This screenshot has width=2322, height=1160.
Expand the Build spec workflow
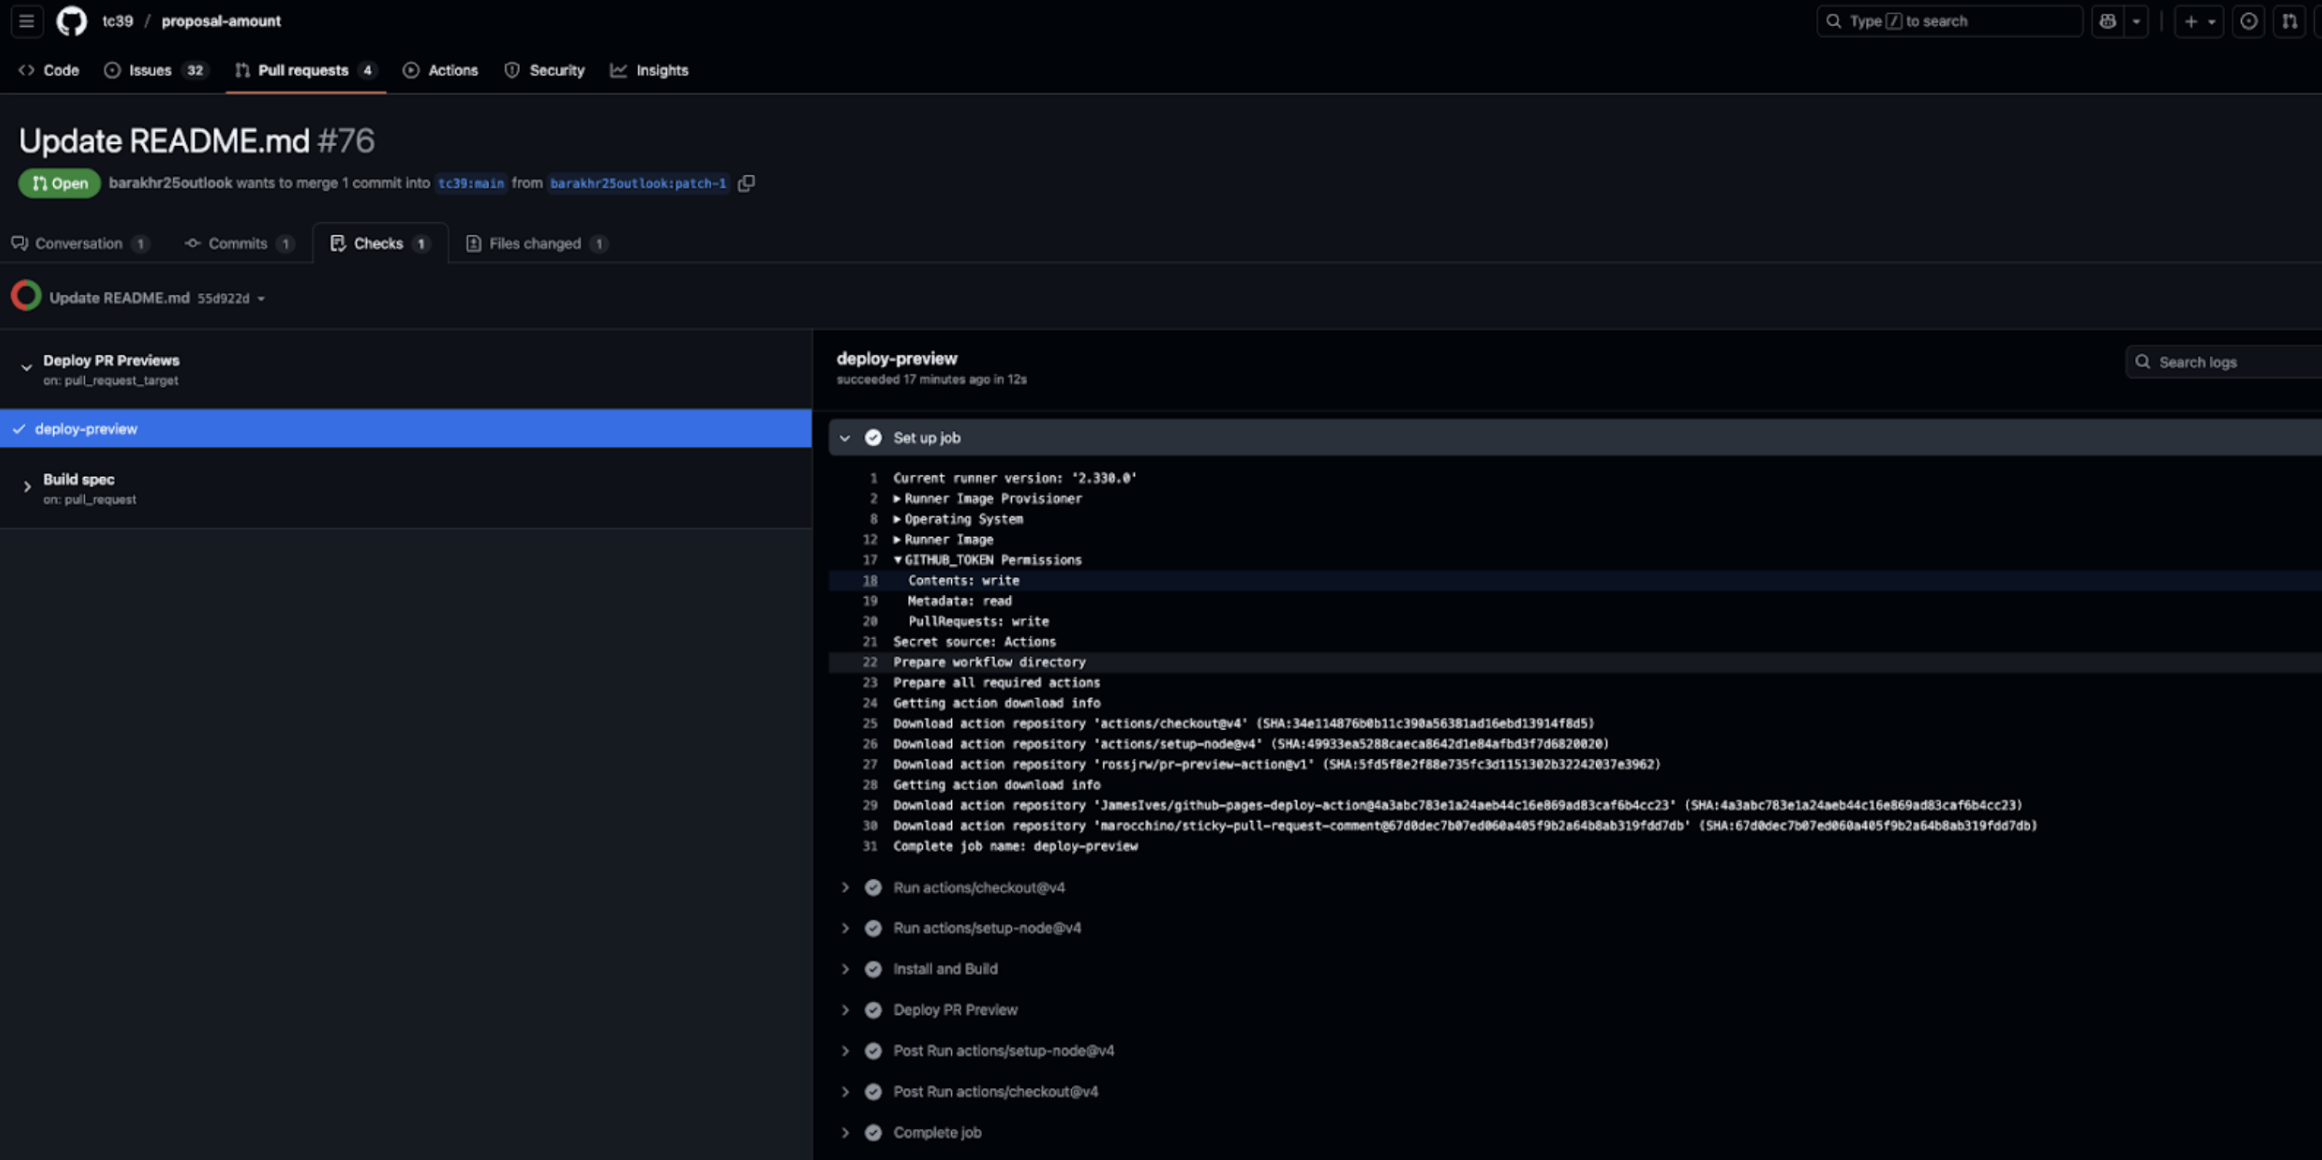pos(27,487)
